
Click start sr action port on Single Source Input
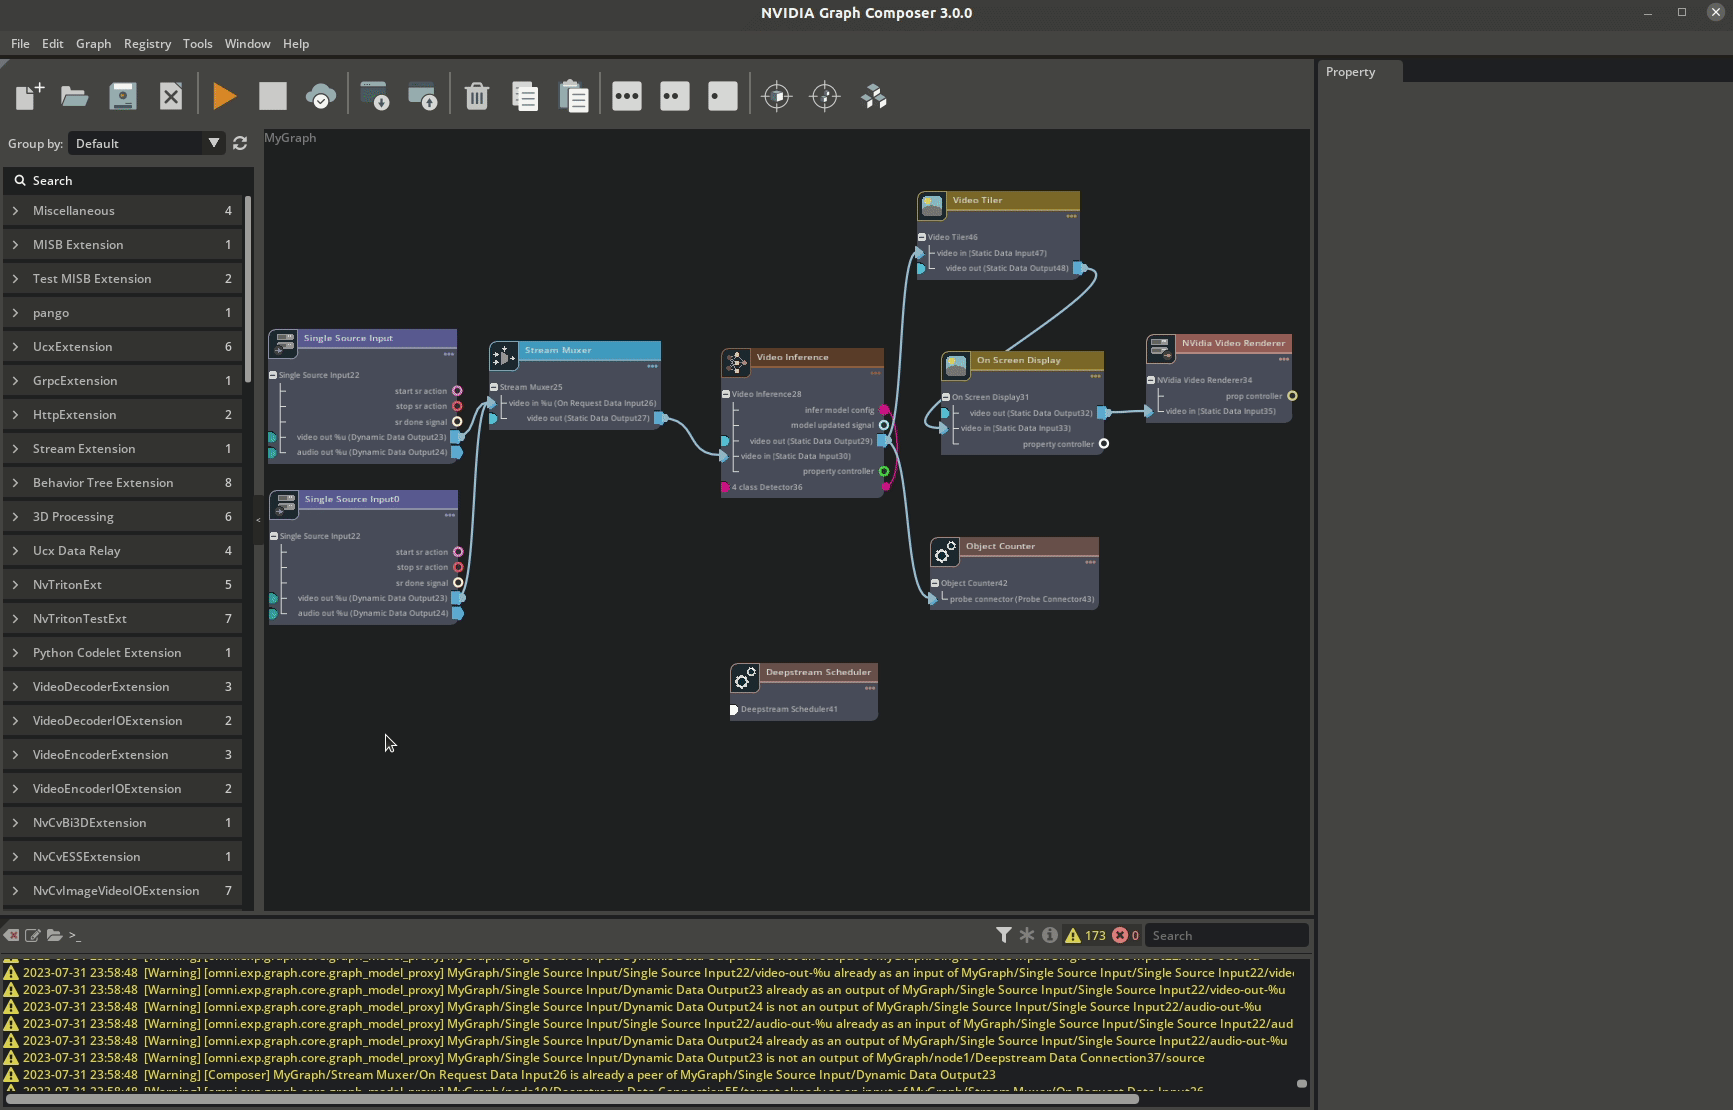pos(457,391)
